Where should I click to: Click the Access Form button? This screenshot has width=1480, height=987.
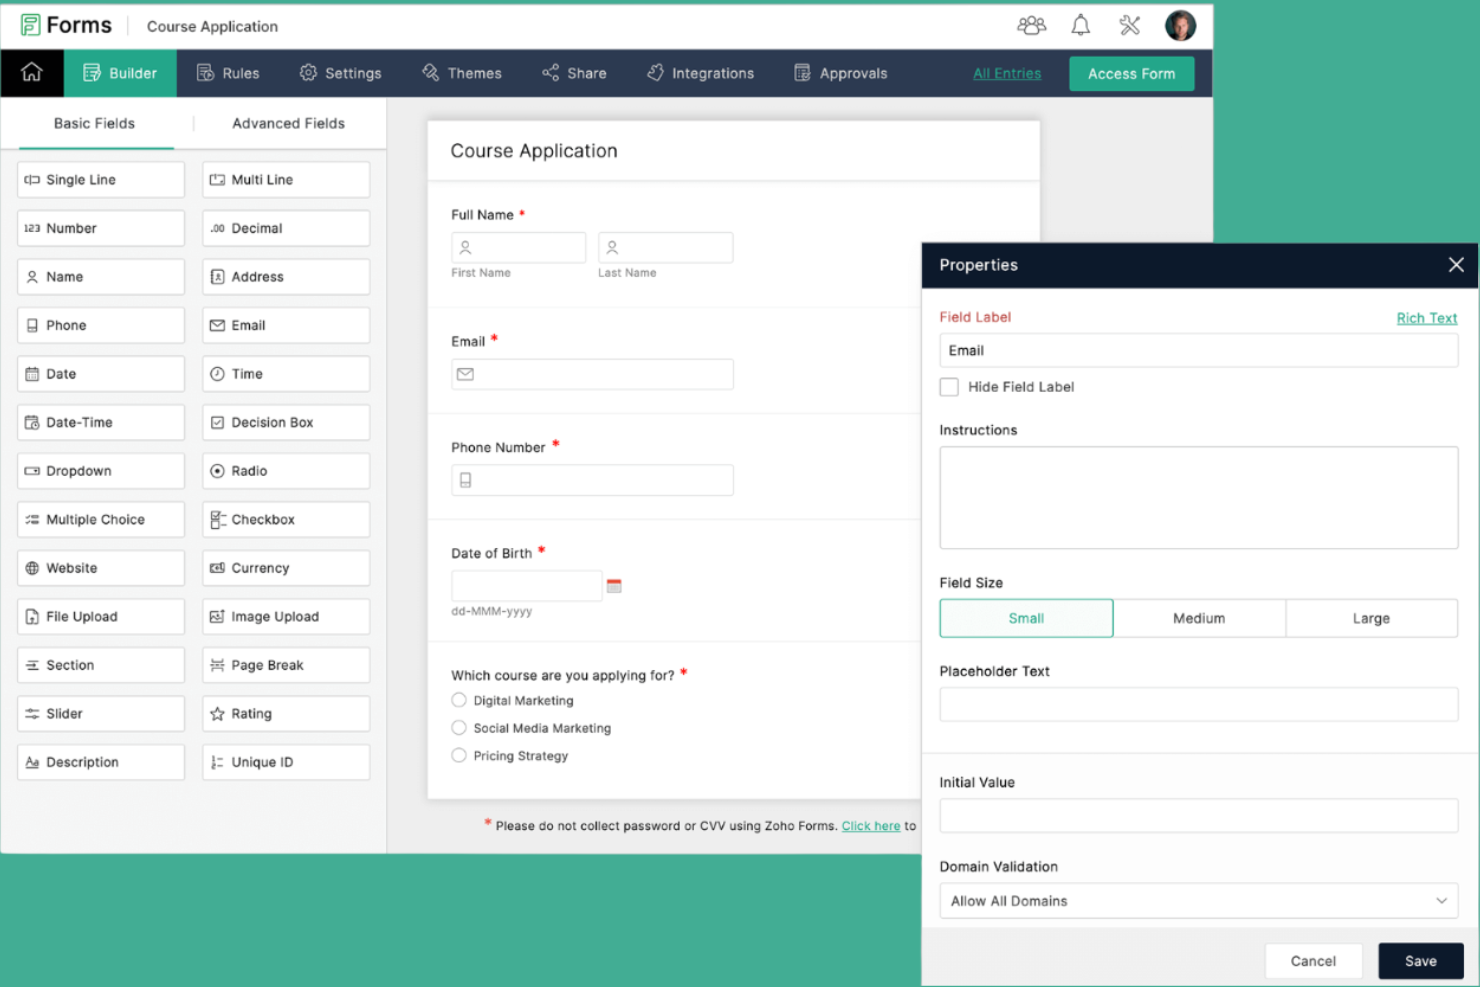[x=1131, y=74]
